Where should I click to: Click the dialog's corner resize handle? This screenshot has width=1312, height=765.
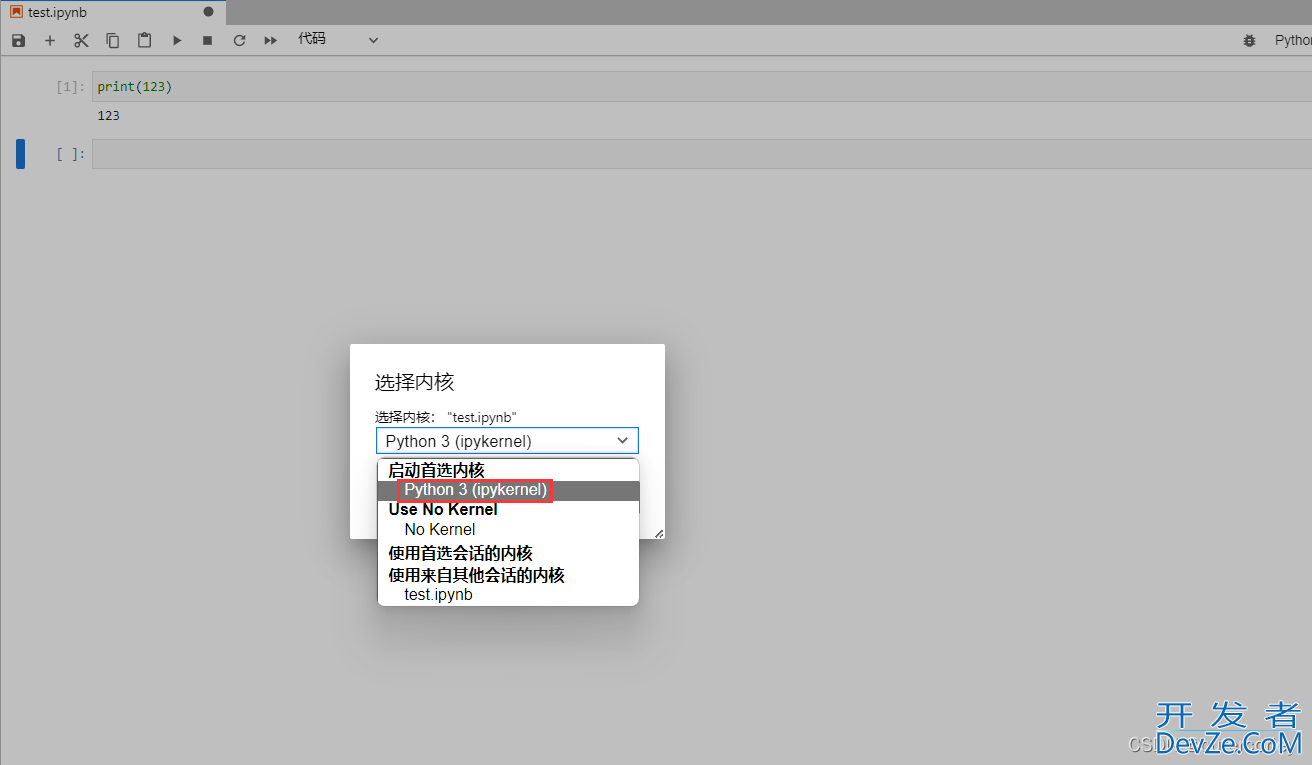(659, 534)
